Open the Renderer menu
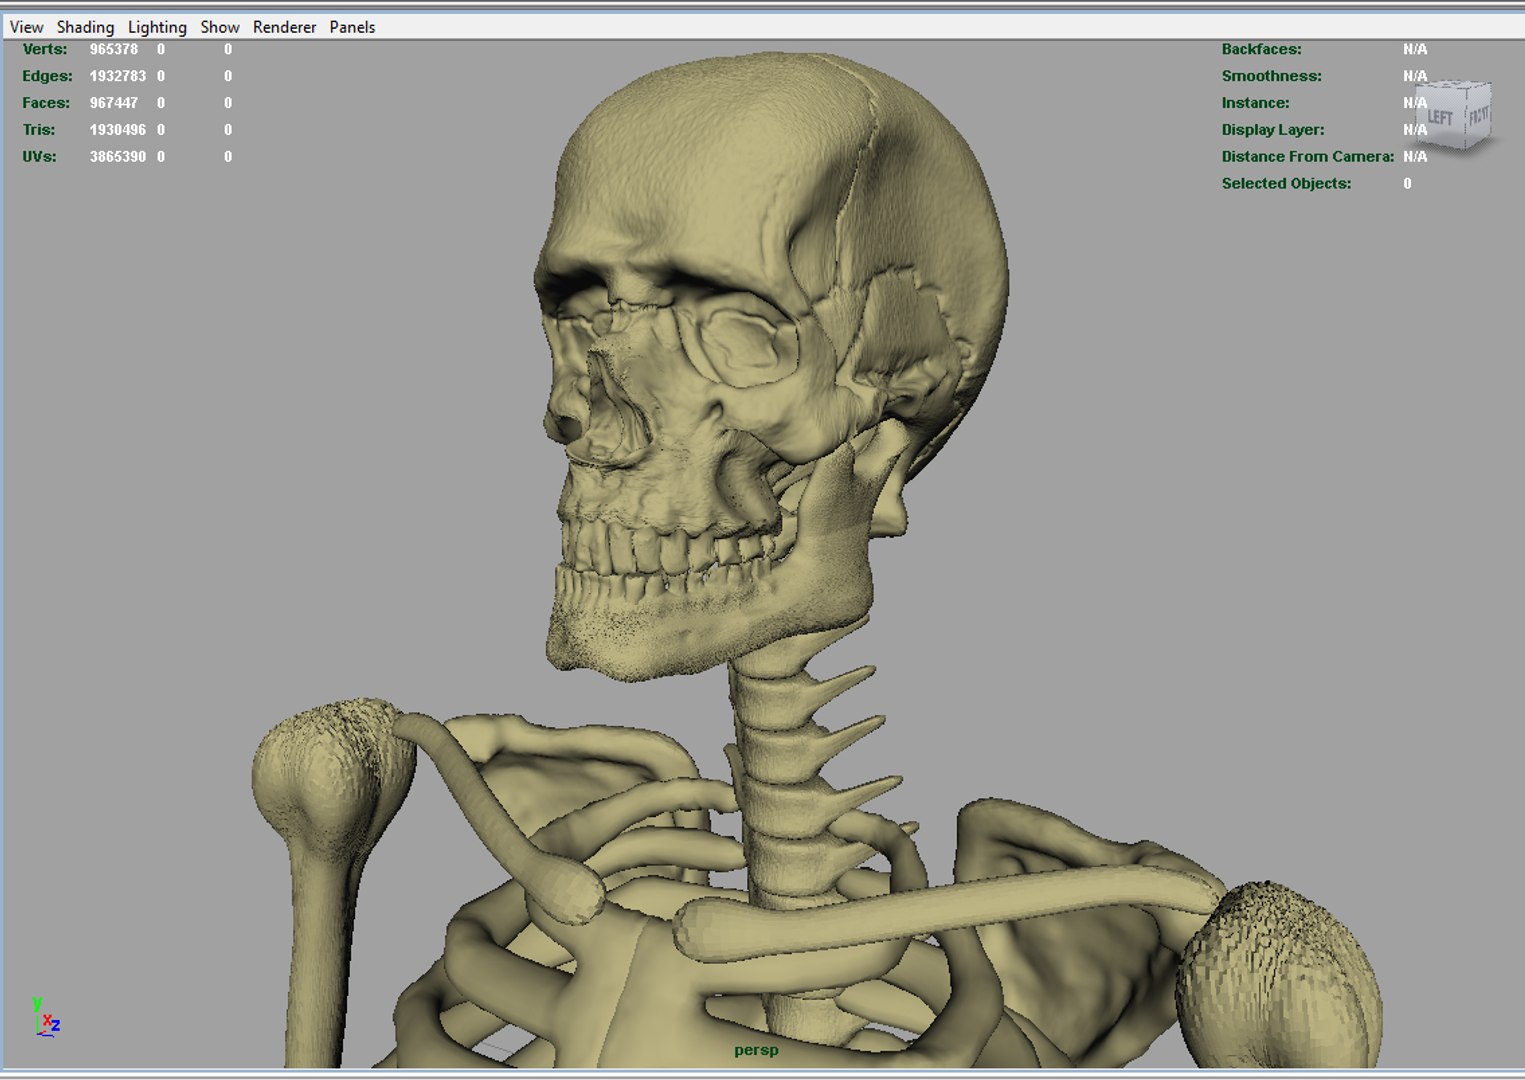This screenshot has height=1080, width=1525. (284, 27)
